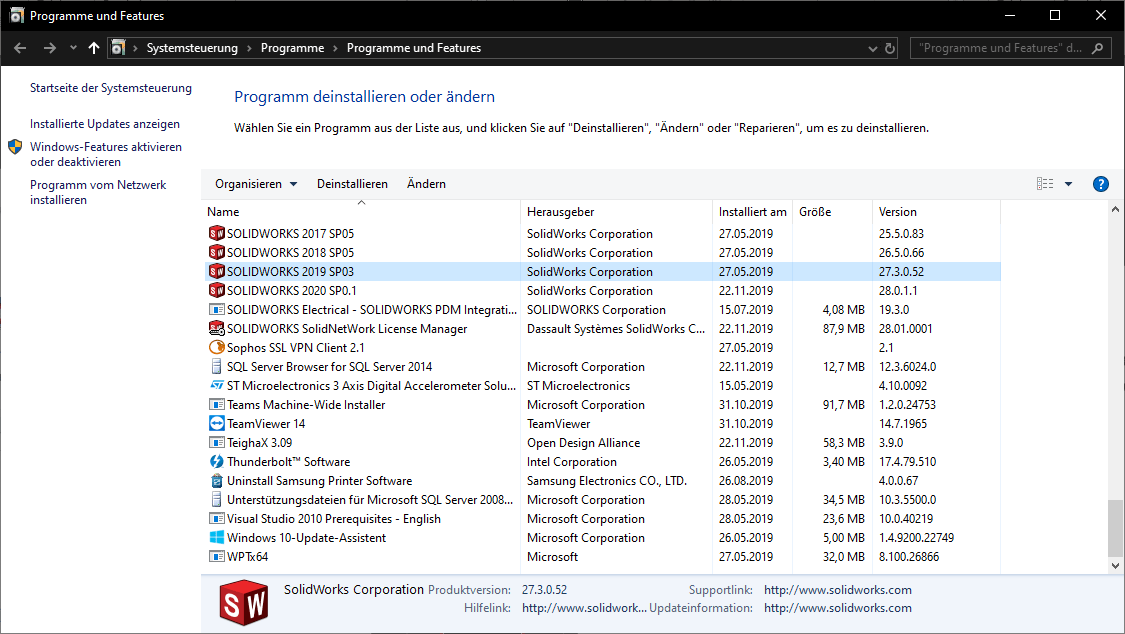This screenshot has width=1125, height=634.
Task: Expand the chevron before Systemsteuerung breadcrumb
Action: (x=135, y=48)
